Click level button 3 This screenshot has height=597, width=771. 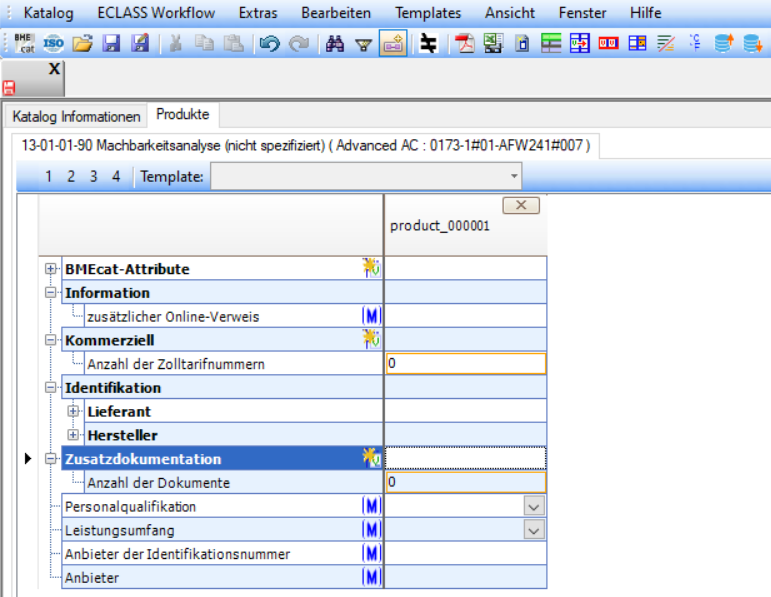[93, 176]
